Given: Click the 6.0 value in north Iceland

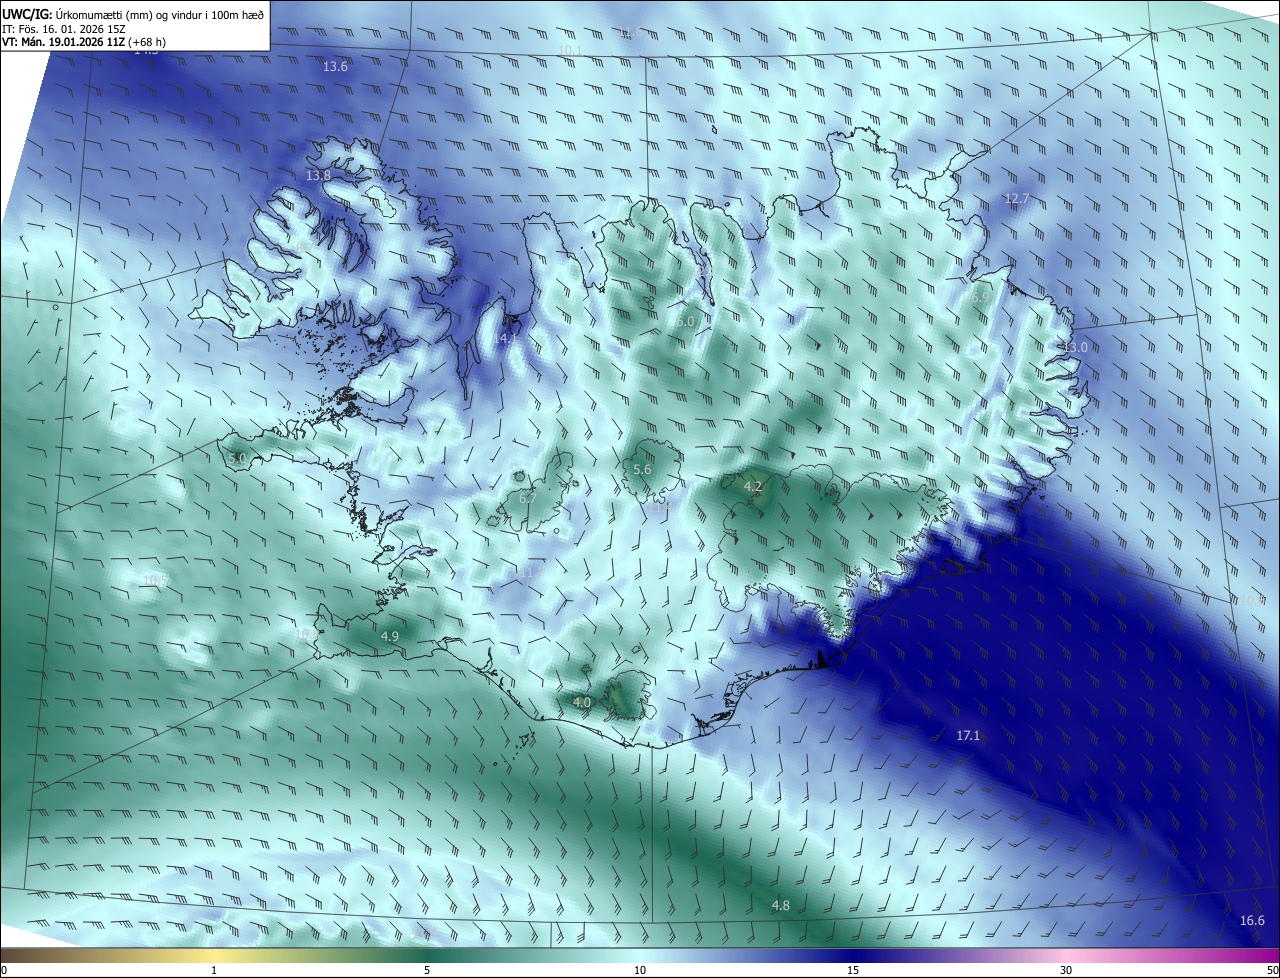Looking at the screenshot, I should click(x=685, y=321).
